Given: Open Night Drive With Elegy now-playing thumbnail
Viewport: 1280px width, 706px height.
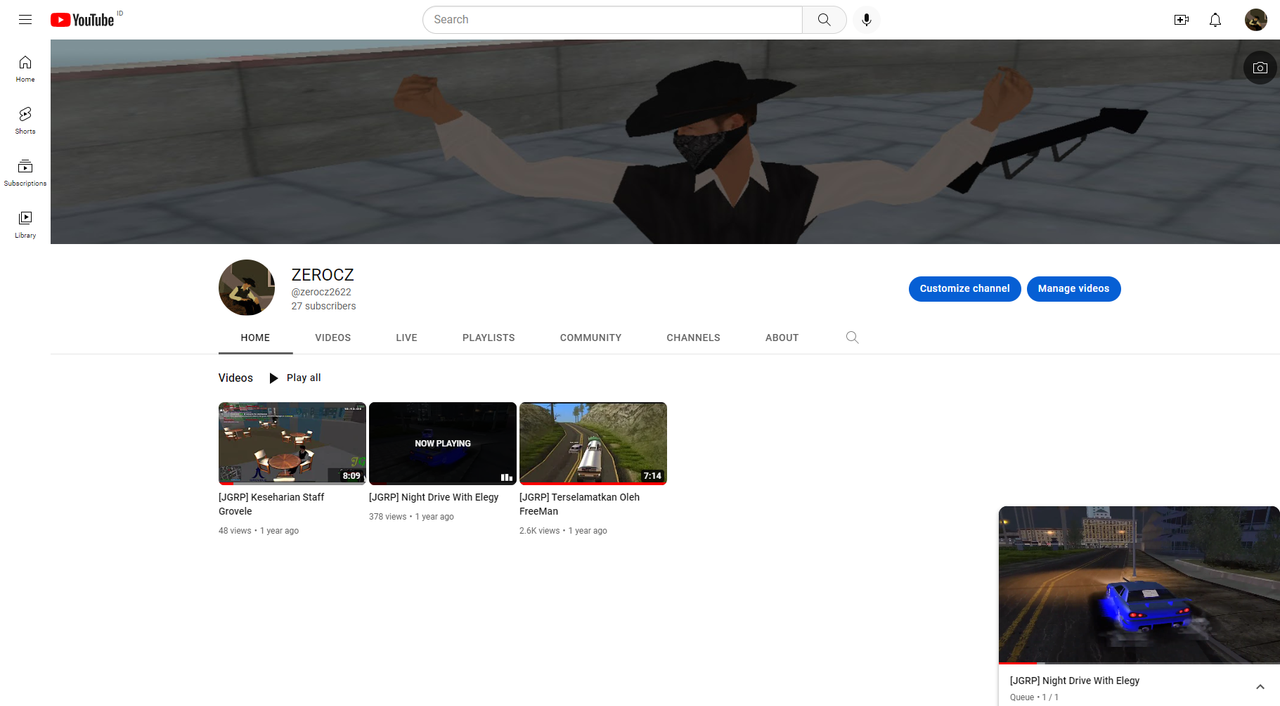Looking at the screenshot, I should 443,443.
